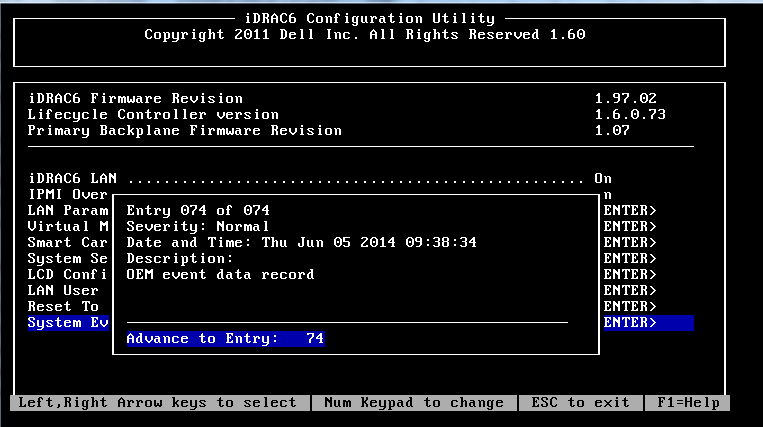Click the Date and Time line

[302, 243]
